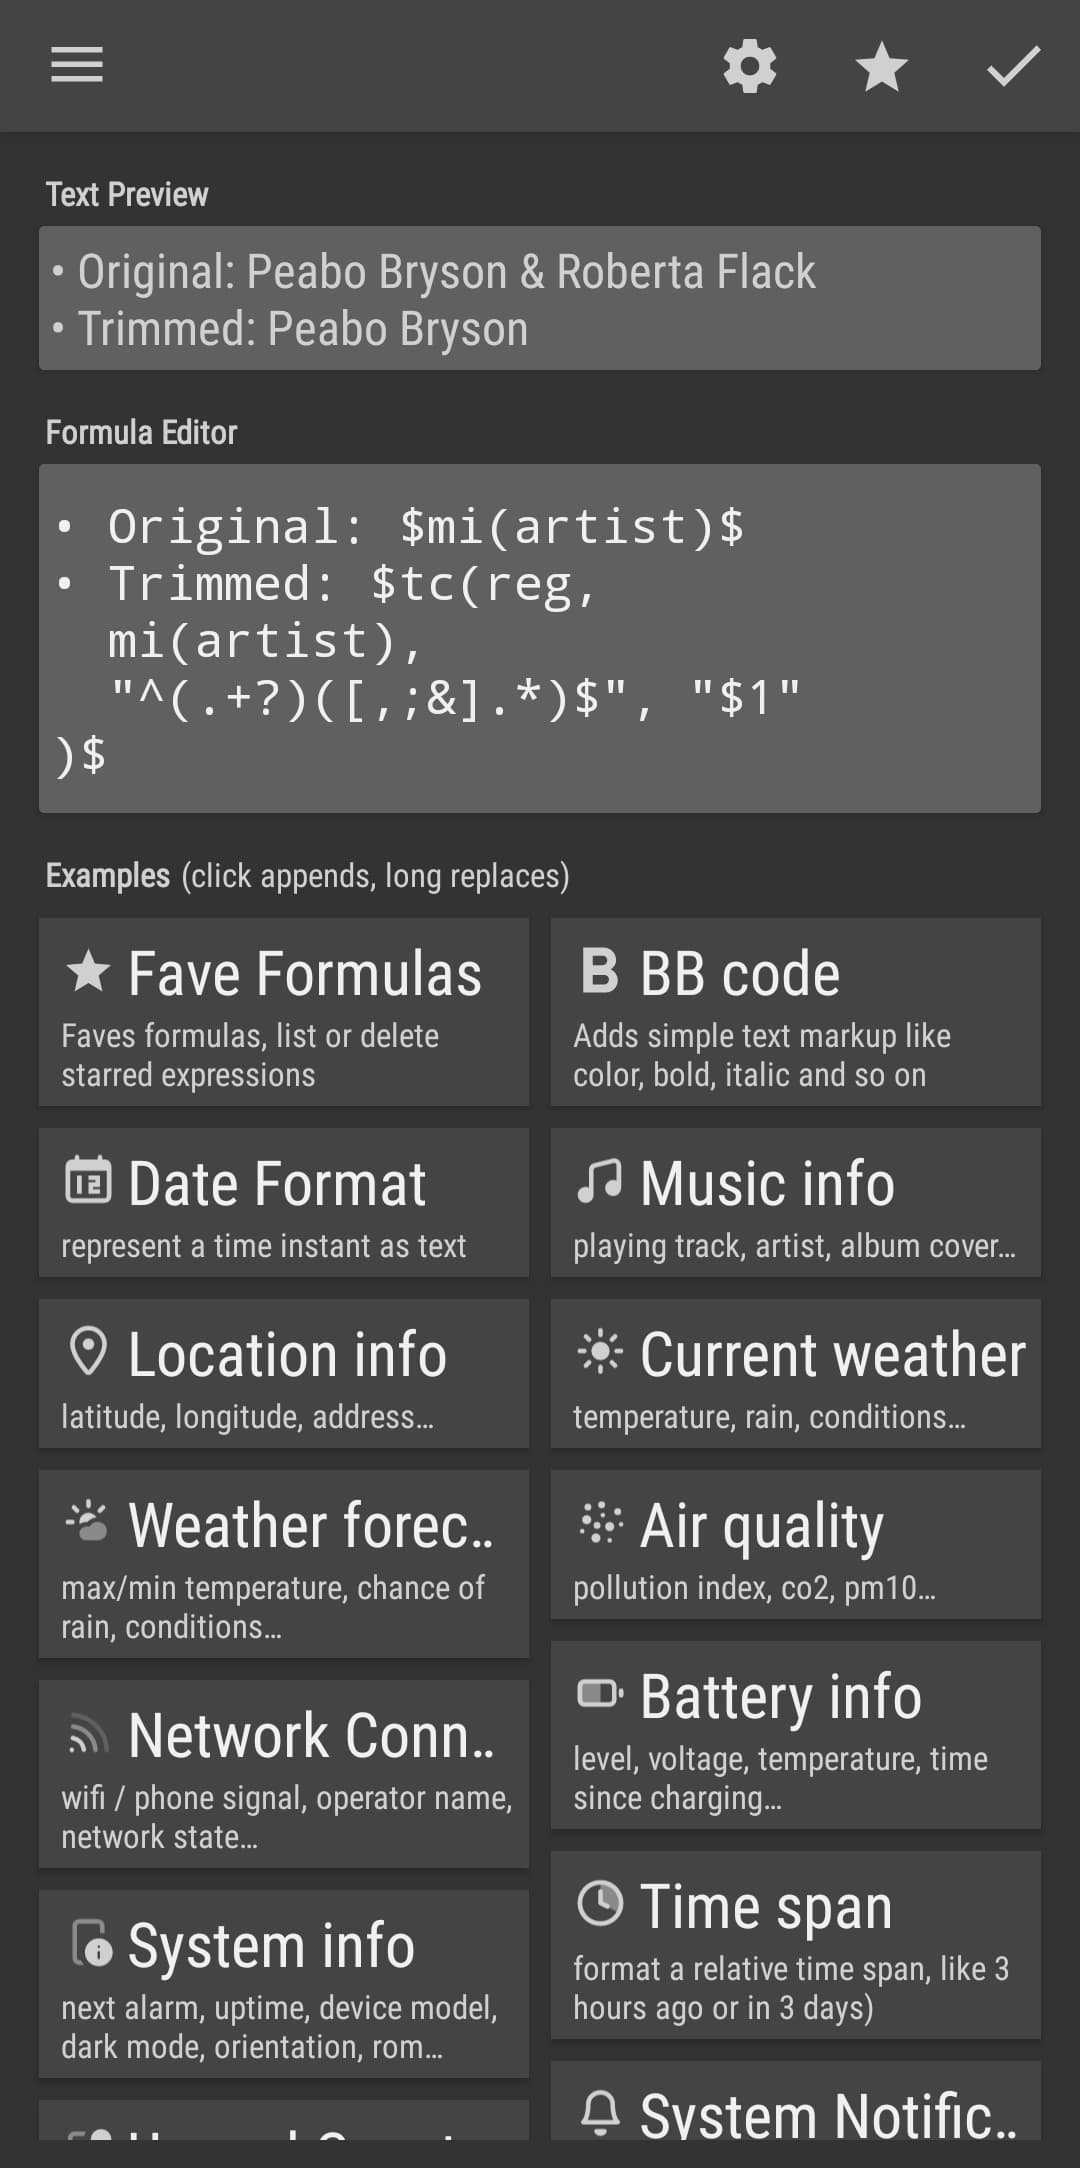The image size is (1080, 2168).
Task: Open Weather forecast examples
Action: pyautogui.click(x=284, y=1564)
